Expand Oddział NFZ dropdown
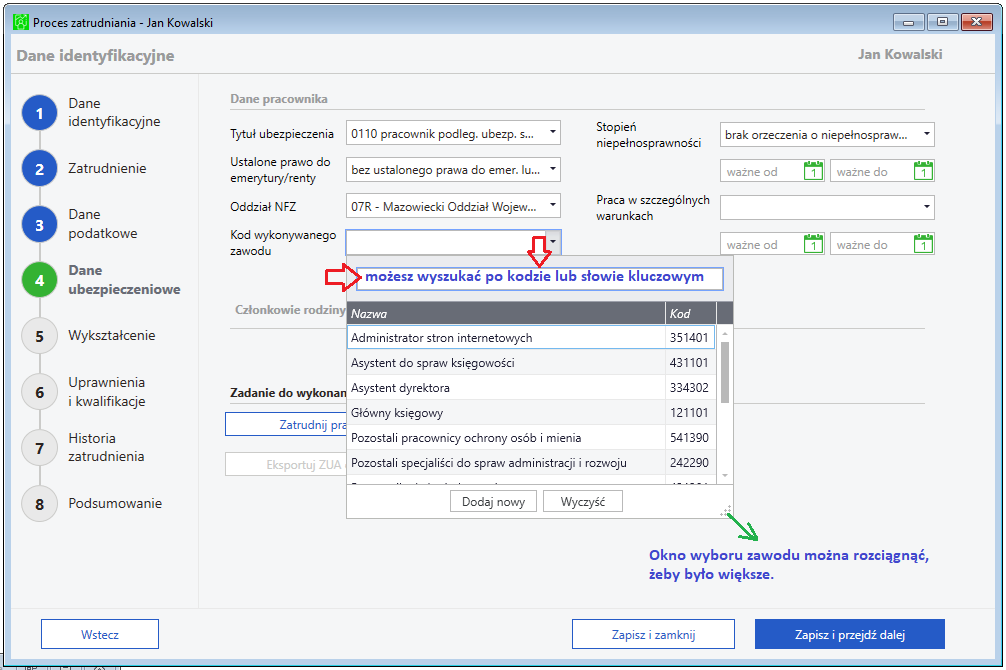1006x670 pixels. [x=552, y=206]
